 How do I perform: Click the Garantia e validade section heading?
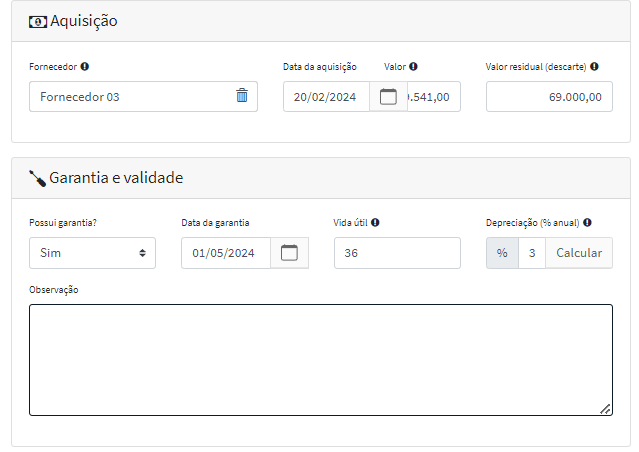tap(116, 178)
